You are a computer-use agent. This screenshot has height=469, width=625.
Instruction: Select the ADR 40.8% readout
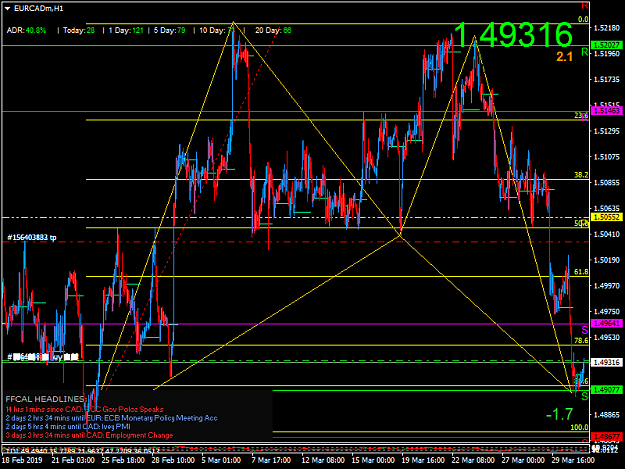(26, 30)
